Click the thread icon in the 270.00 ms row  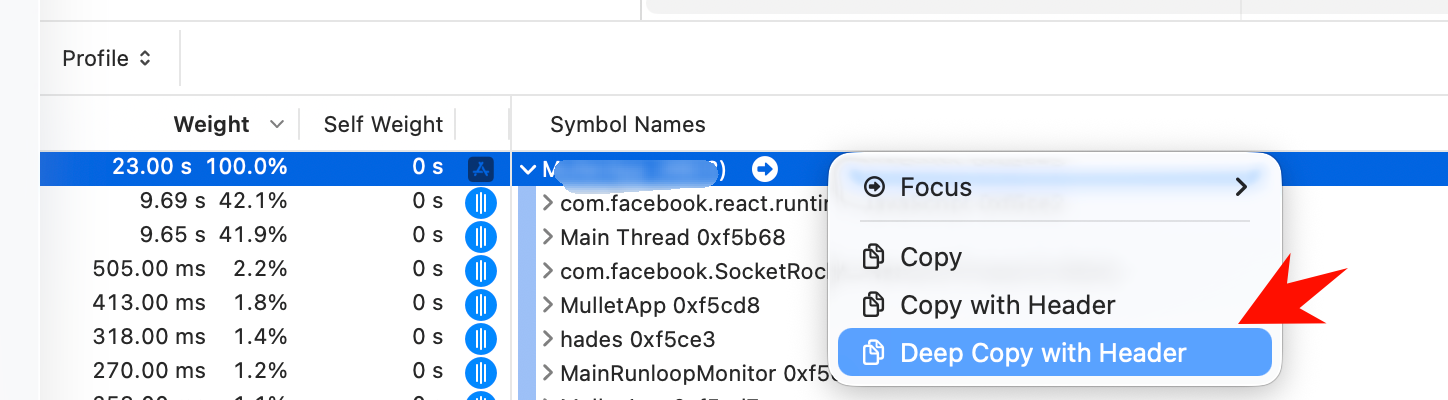point(481,372)
